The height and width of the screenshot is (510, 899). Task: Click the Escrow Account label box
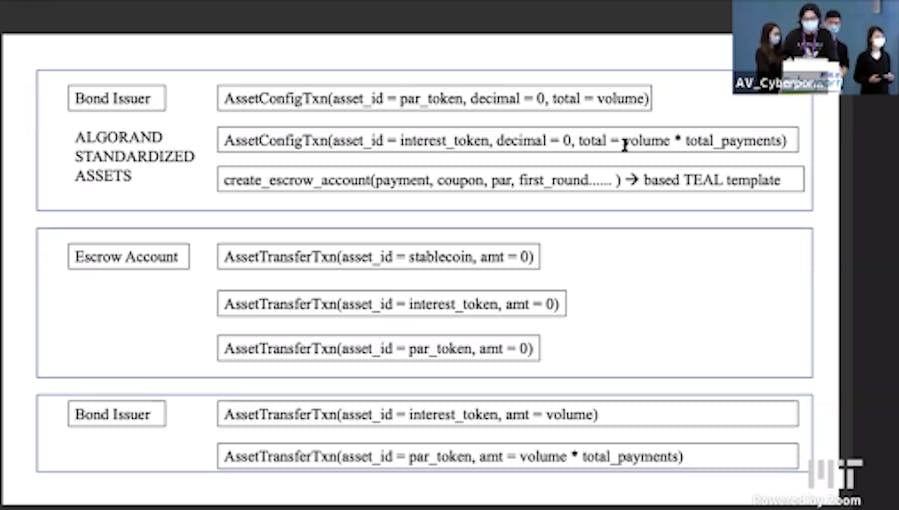128,256
